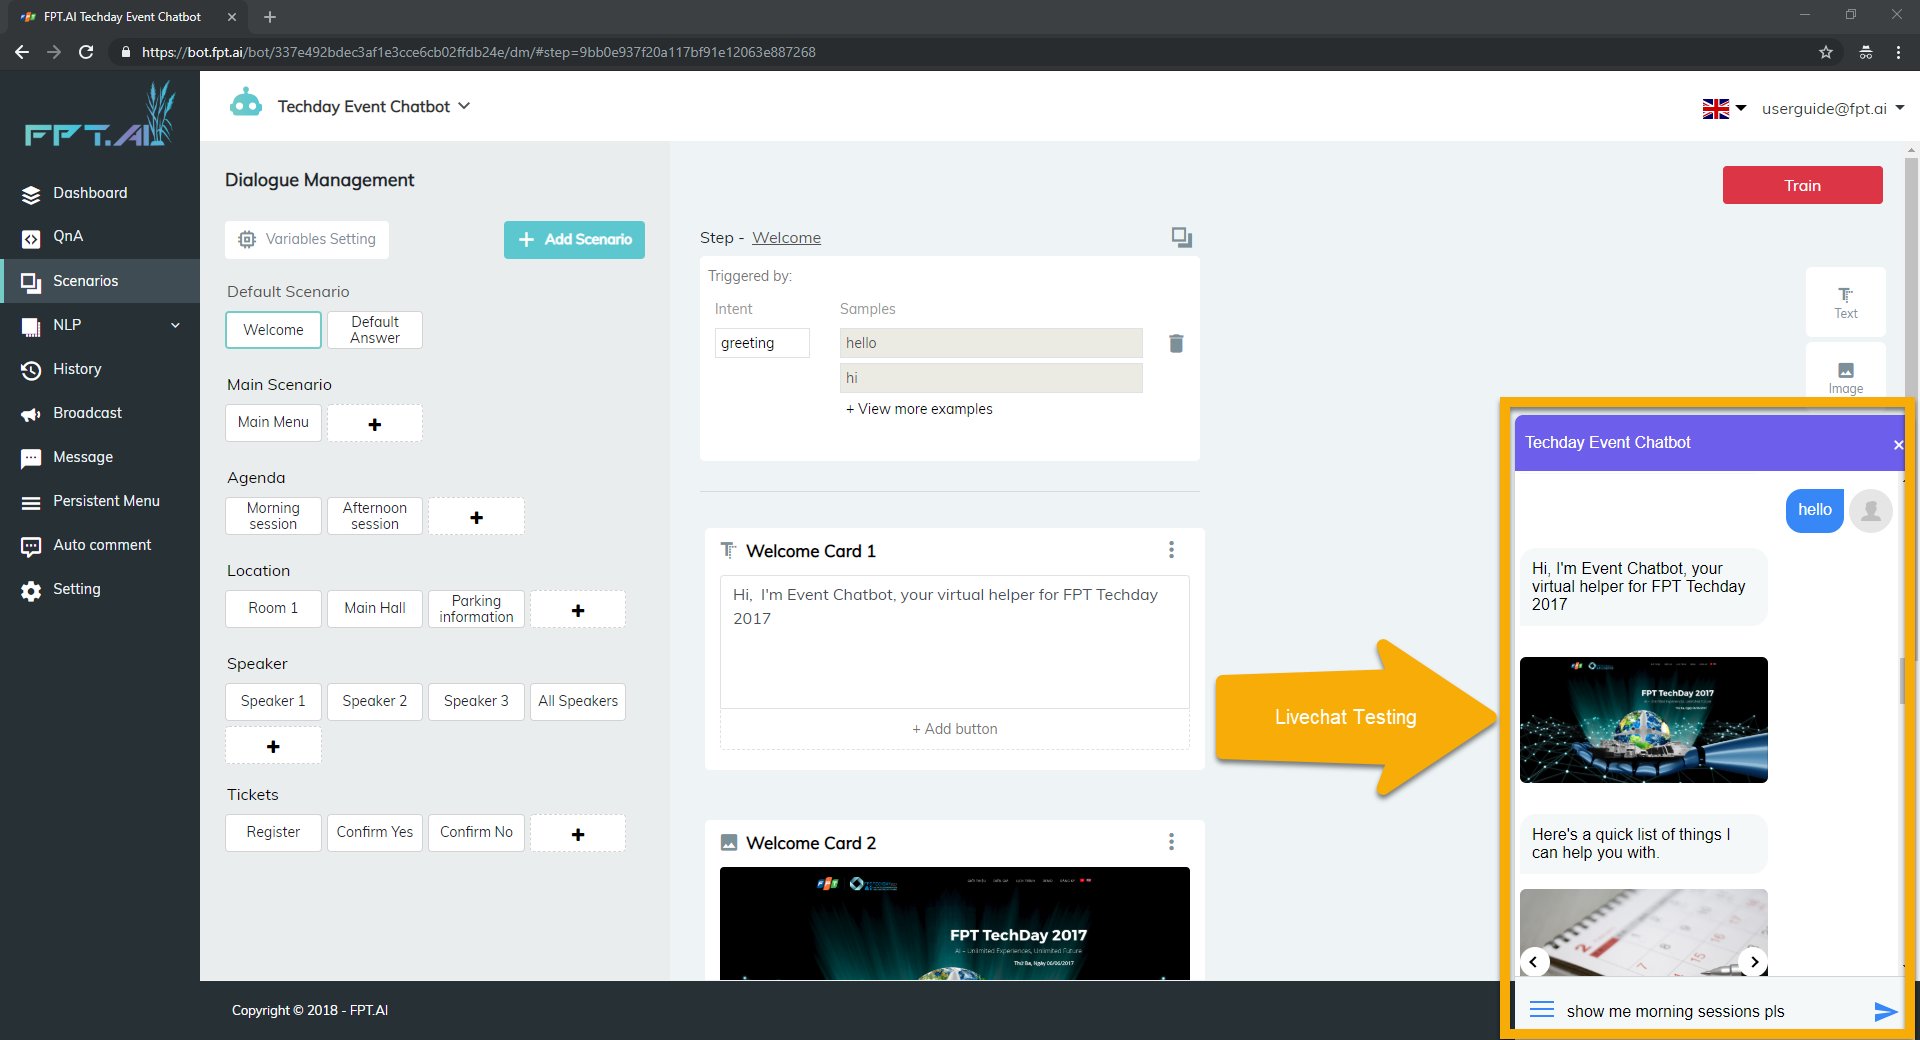Screen dimensions: 1920x1040
Task: Click the Welcome step name link
Action: (786, 238)
